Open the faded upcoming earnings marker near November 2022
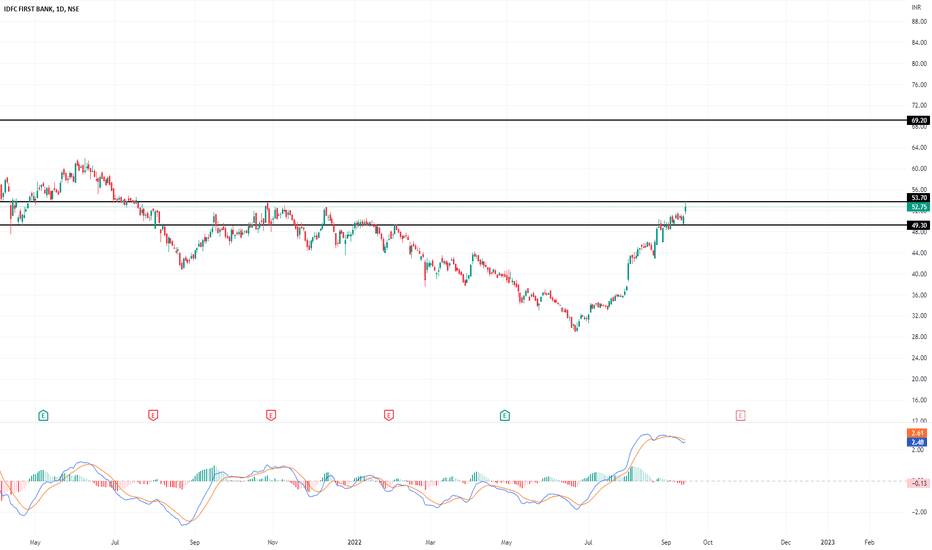Screen dimensions: 932x550 pyautogui.click(x=740, y=416)
